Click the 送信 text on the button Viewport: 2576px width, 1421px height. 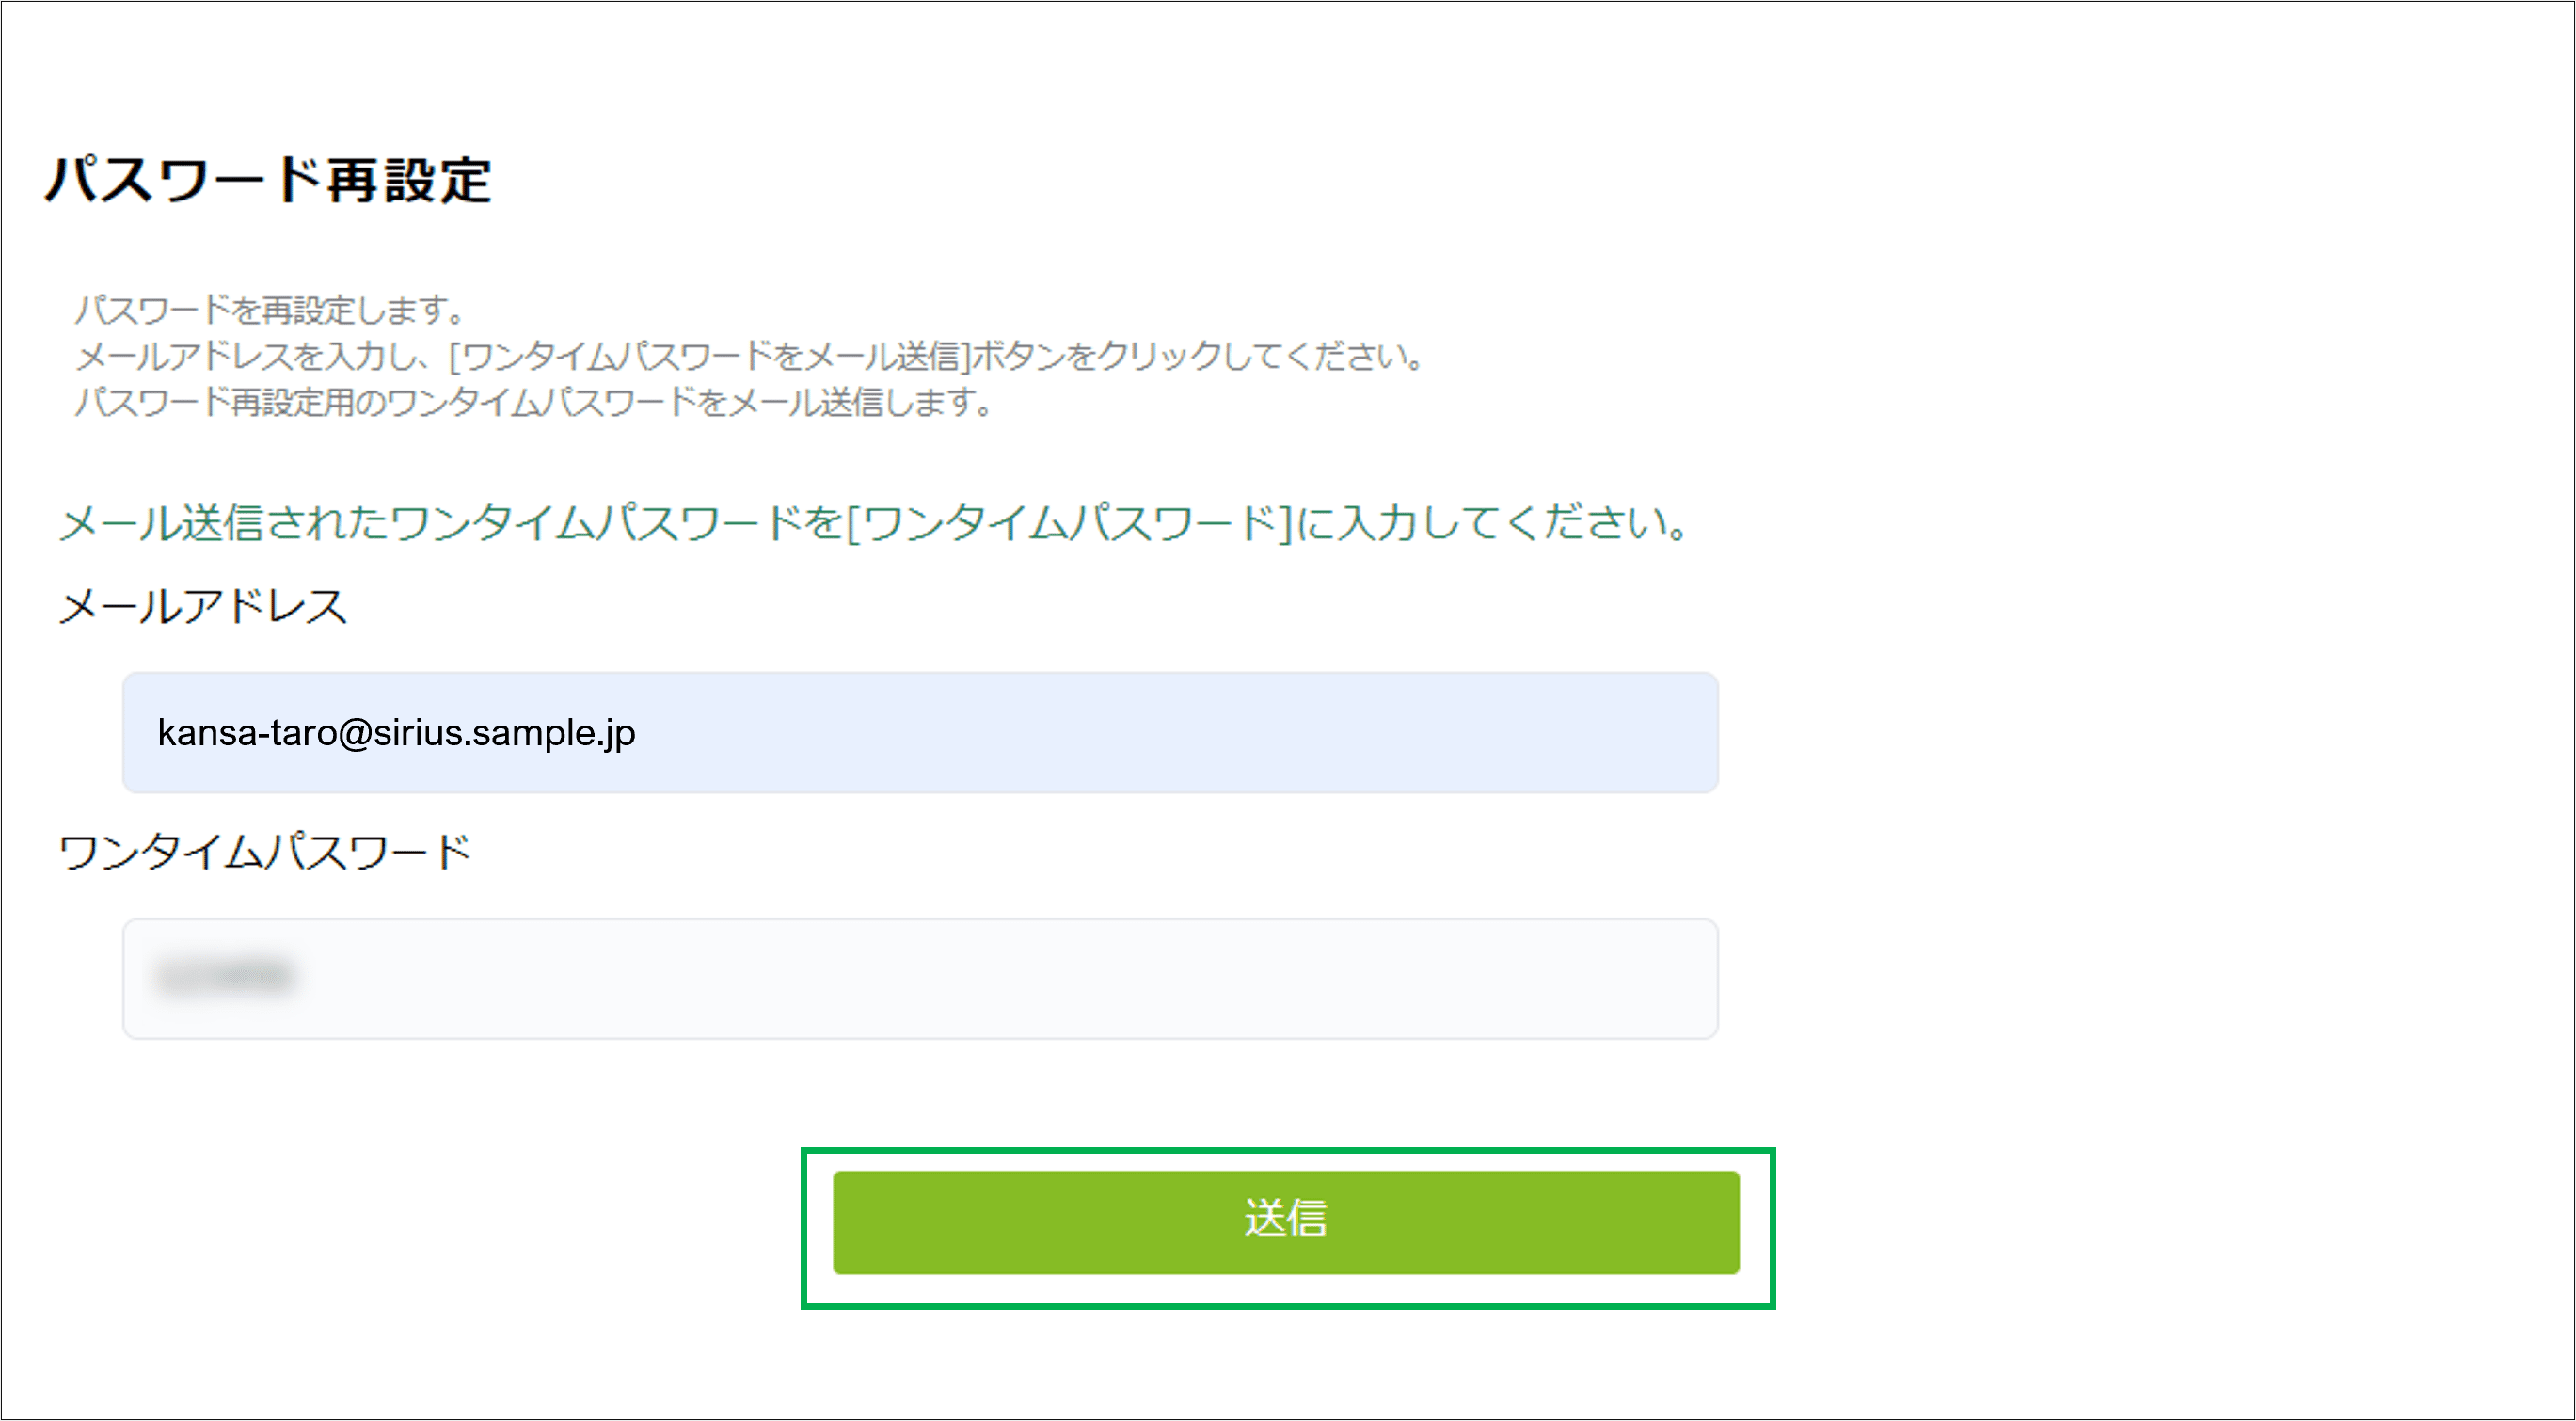pos(1286,1219)
